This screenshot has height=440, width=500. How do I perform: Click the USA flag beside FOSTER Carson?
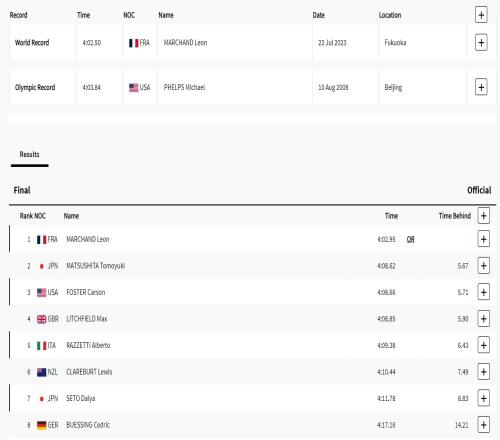pos(42,293)
